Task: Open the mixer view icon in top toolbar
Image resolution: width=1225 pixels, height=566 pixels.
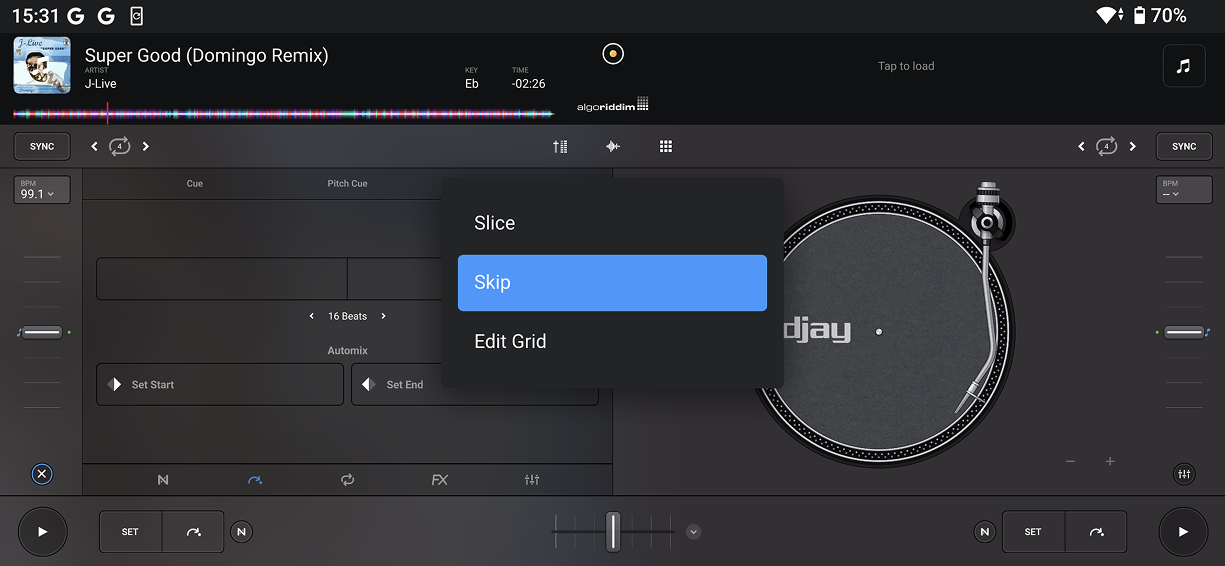Action: click(x=560, y=146)
